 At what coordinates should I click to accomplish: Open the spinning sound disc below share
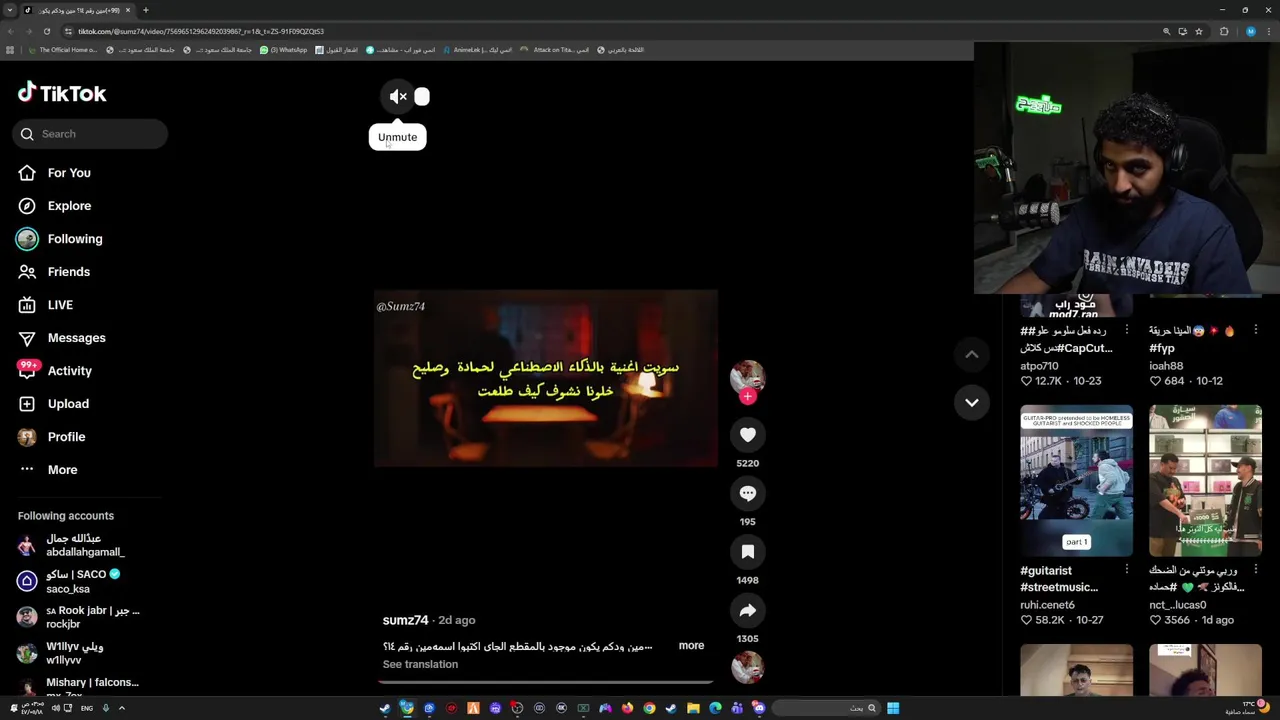coord(747,668)
